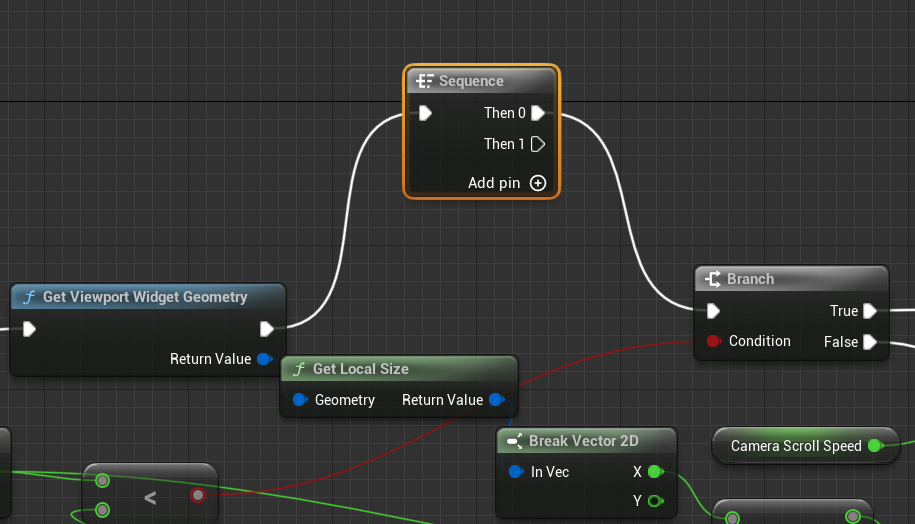Click the X output pin of Break Vector
This screenshot has height=524, width=915.
tap(656, 471)
